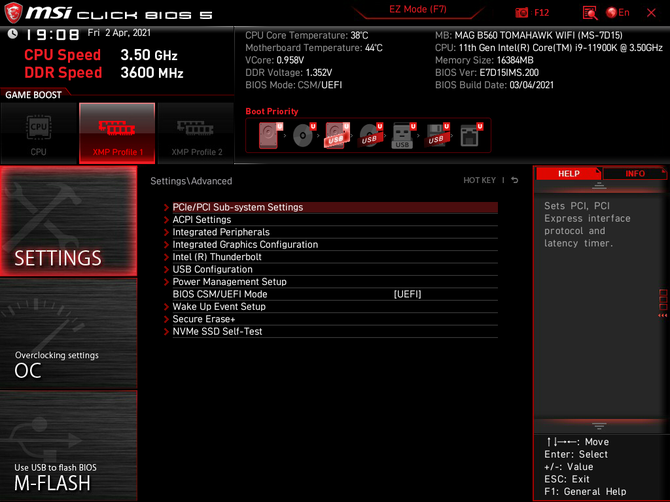Screen dimensions: 670x502
Task: Select the USB key boot device icon
Action: pos(403,135)
